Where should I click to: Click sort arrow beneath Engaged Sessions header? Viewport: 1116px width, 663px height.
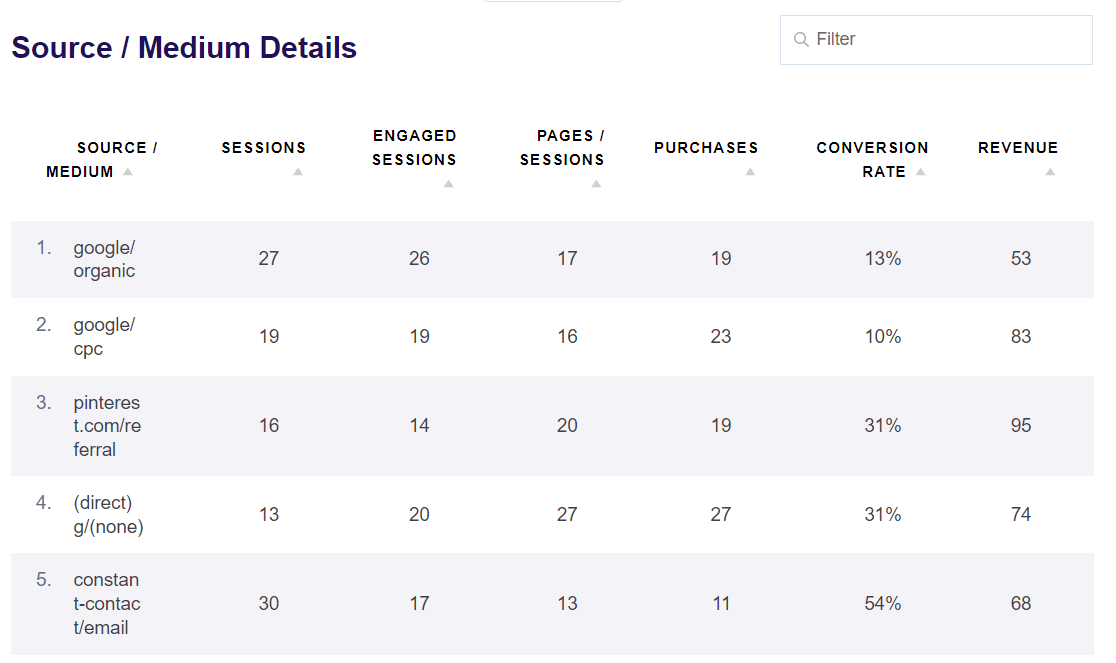tap(449, 184)
